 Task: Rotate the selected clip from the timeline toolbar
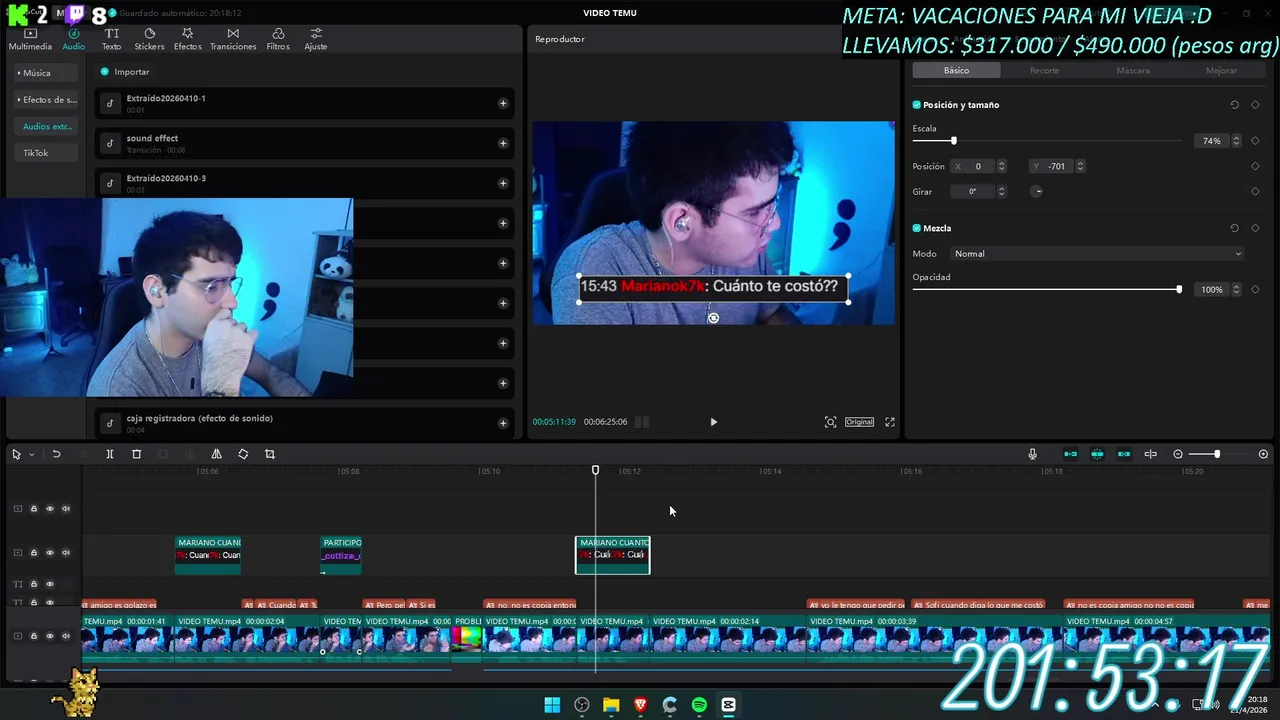pyautogui.click(x=243, y=454)
